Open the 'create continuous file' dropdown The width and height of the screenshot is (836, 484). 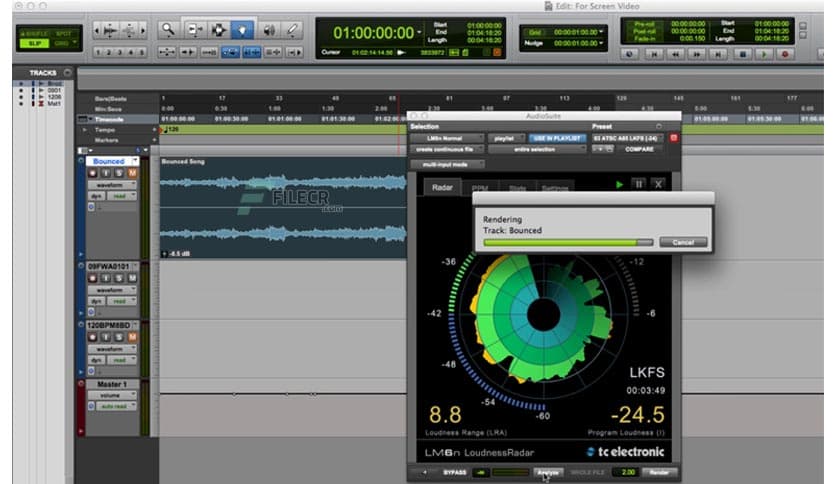445,149
